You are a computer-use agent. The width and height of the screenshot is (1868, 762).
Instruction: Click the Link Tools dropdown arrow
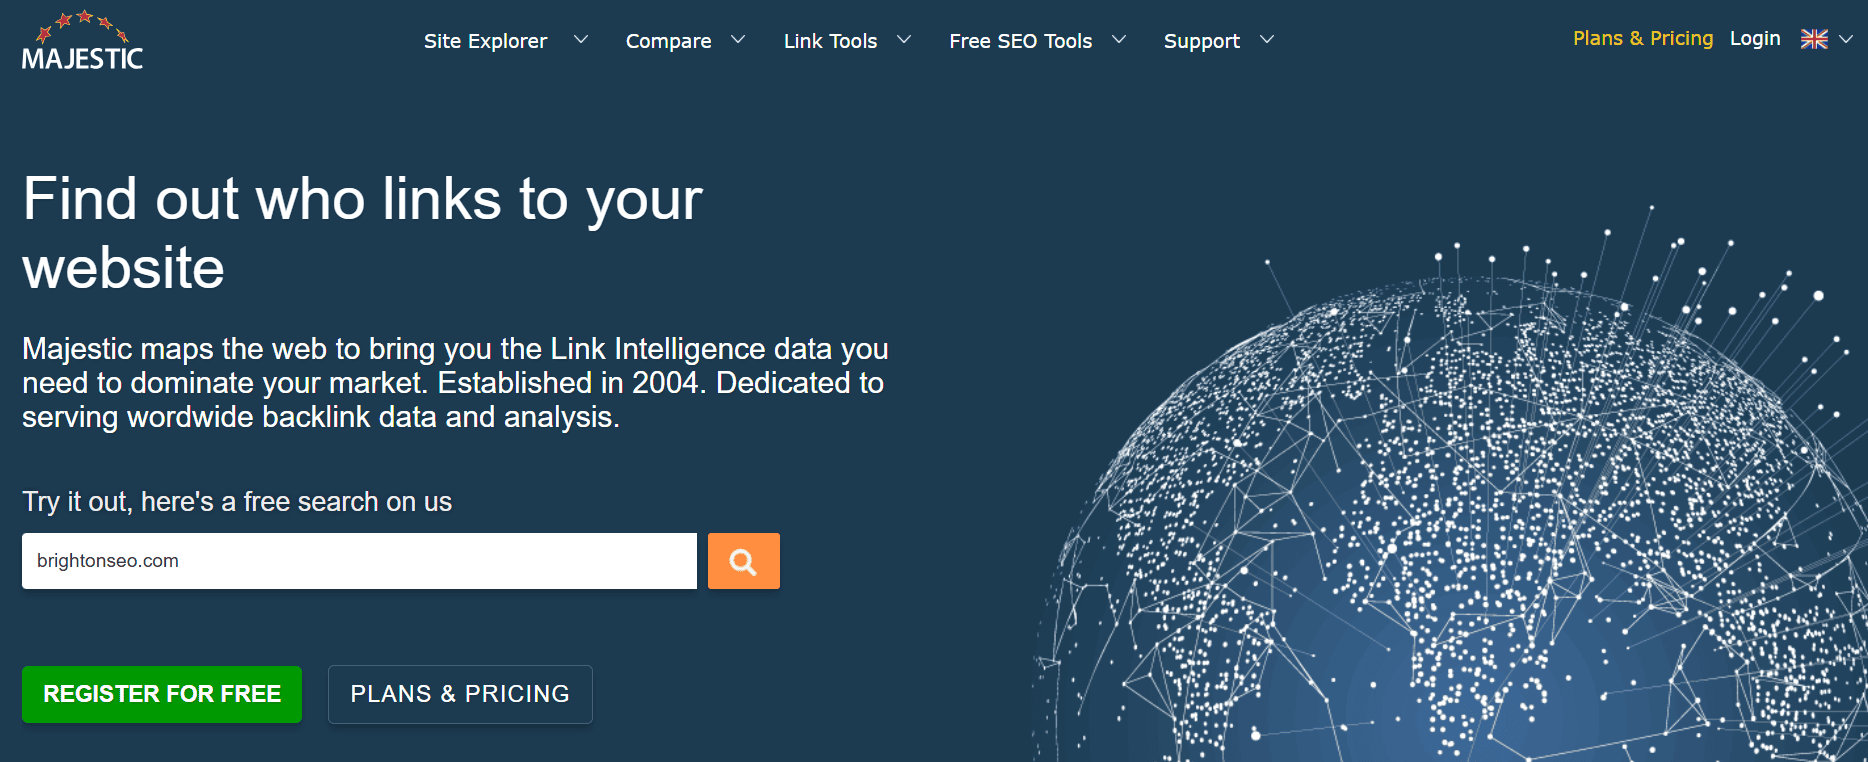(x=904, y=40)
